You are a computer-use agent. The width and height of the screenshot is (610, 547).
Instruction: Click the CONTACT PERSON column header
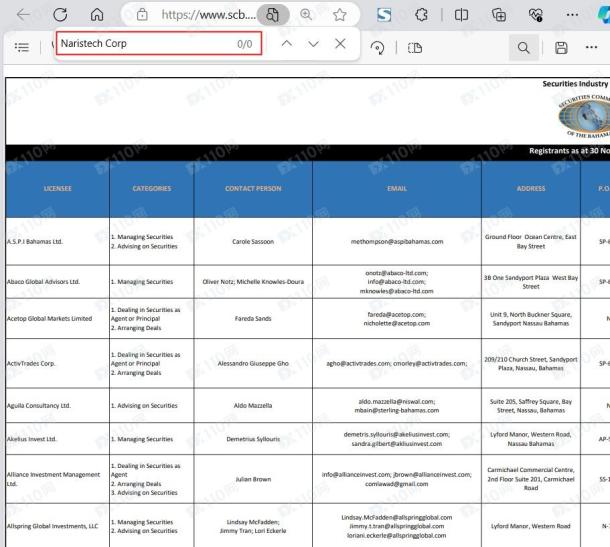pos(253,188)
